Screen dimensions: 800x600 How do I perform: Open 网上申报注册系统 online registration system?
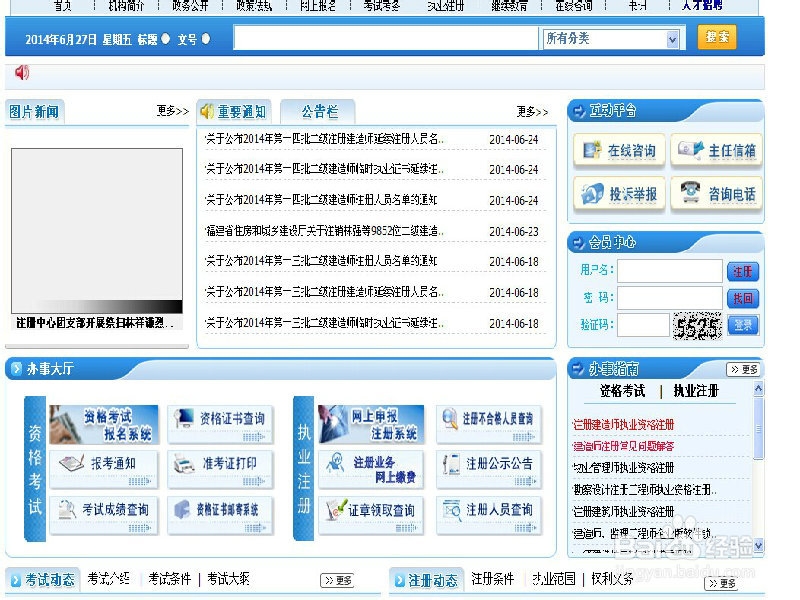371,424
